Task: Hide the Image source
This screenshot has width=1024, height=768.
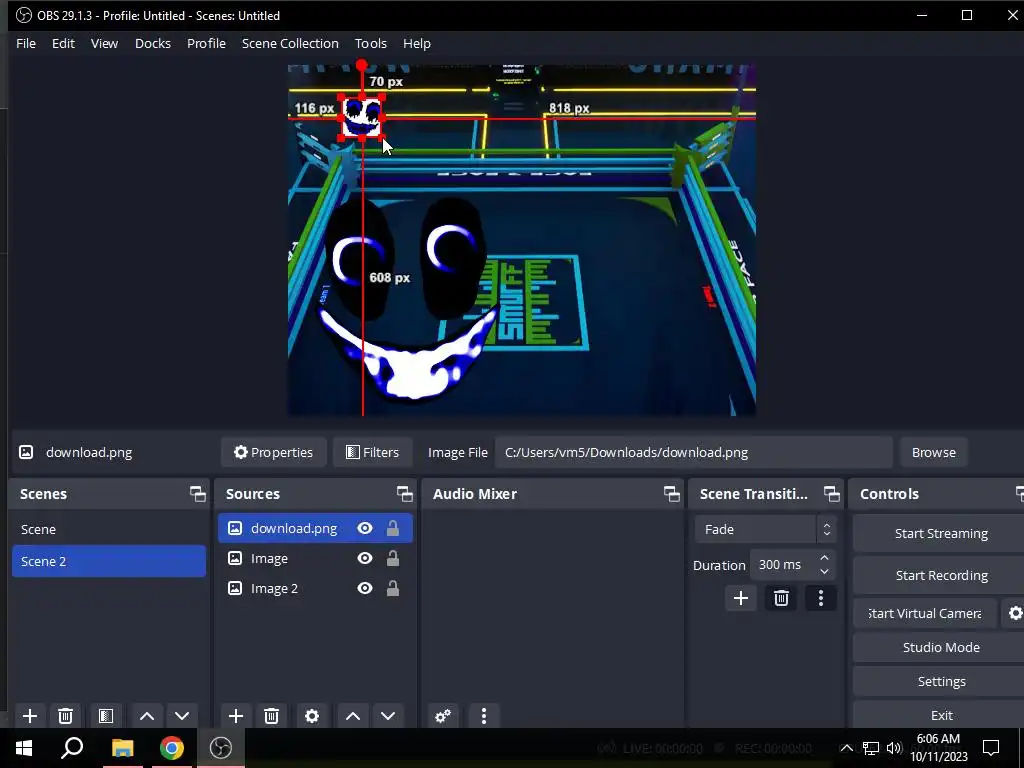Action: (365, 558)
